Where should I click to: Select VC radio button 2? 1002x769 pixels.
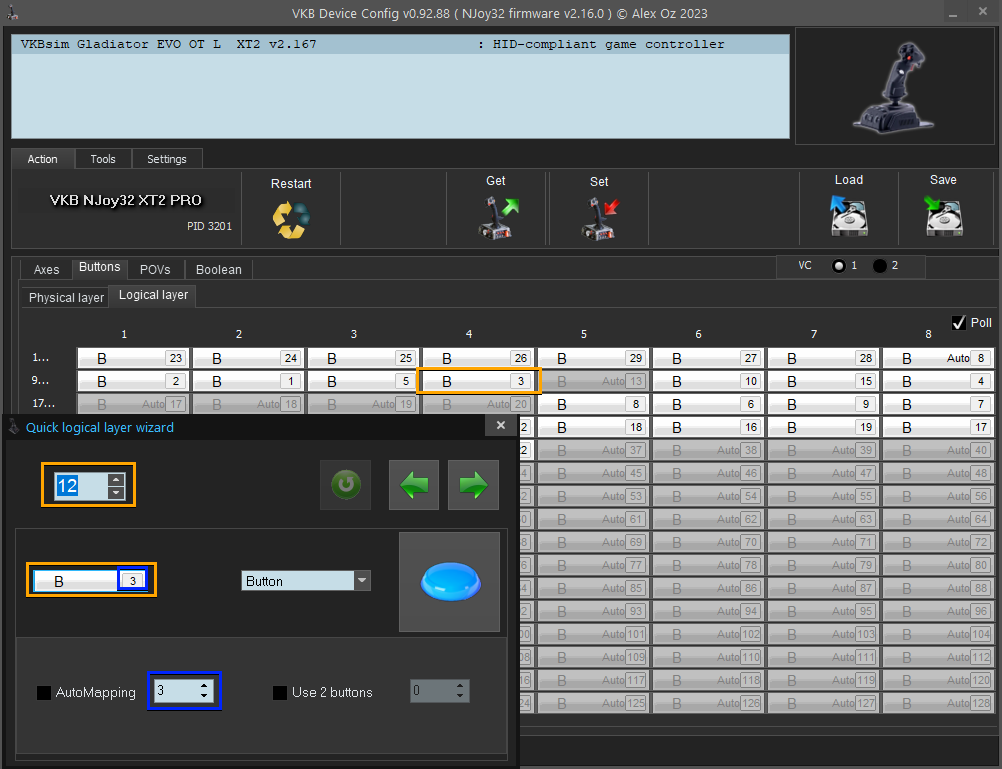879,266
